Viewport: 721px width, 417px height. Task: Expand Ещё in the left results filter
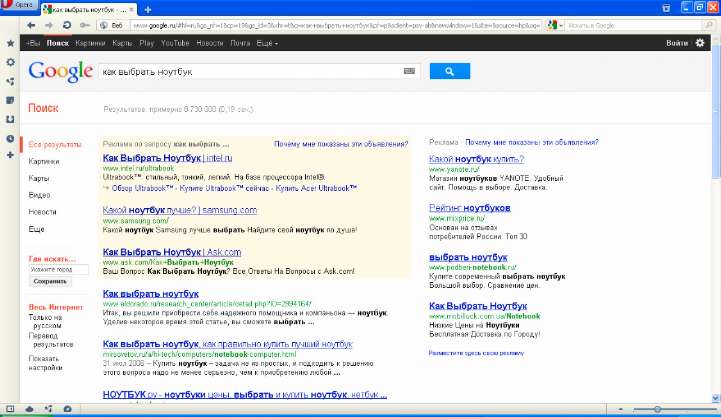(36, 229)
